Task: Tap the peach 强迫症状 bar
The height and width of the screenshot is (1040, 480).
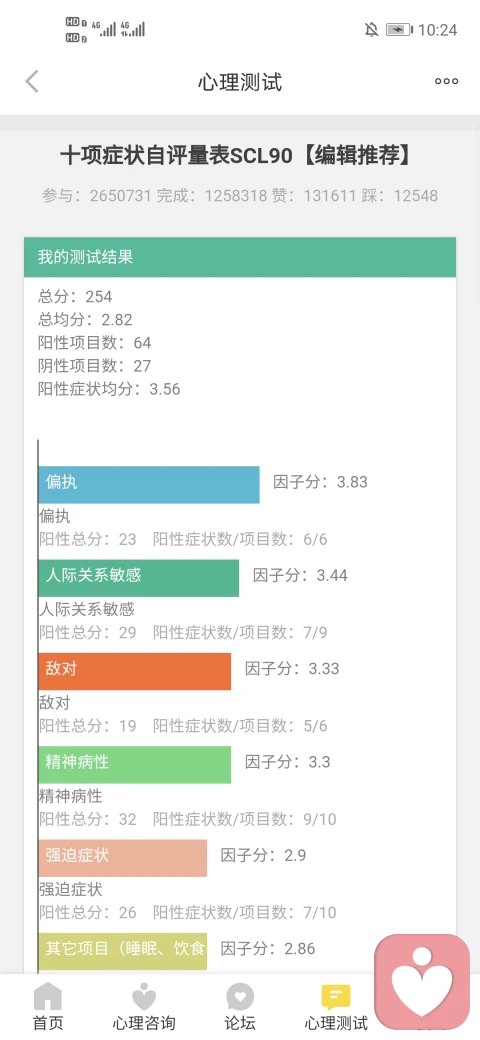Action: point(123,858)
